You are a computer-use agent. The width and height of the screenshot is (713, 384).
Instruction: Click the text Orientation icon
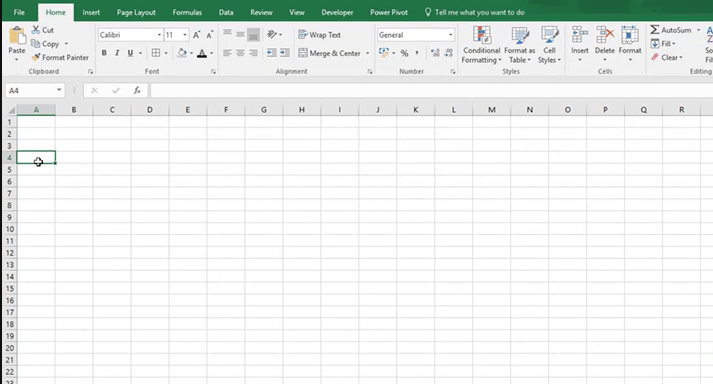(272, 35)
